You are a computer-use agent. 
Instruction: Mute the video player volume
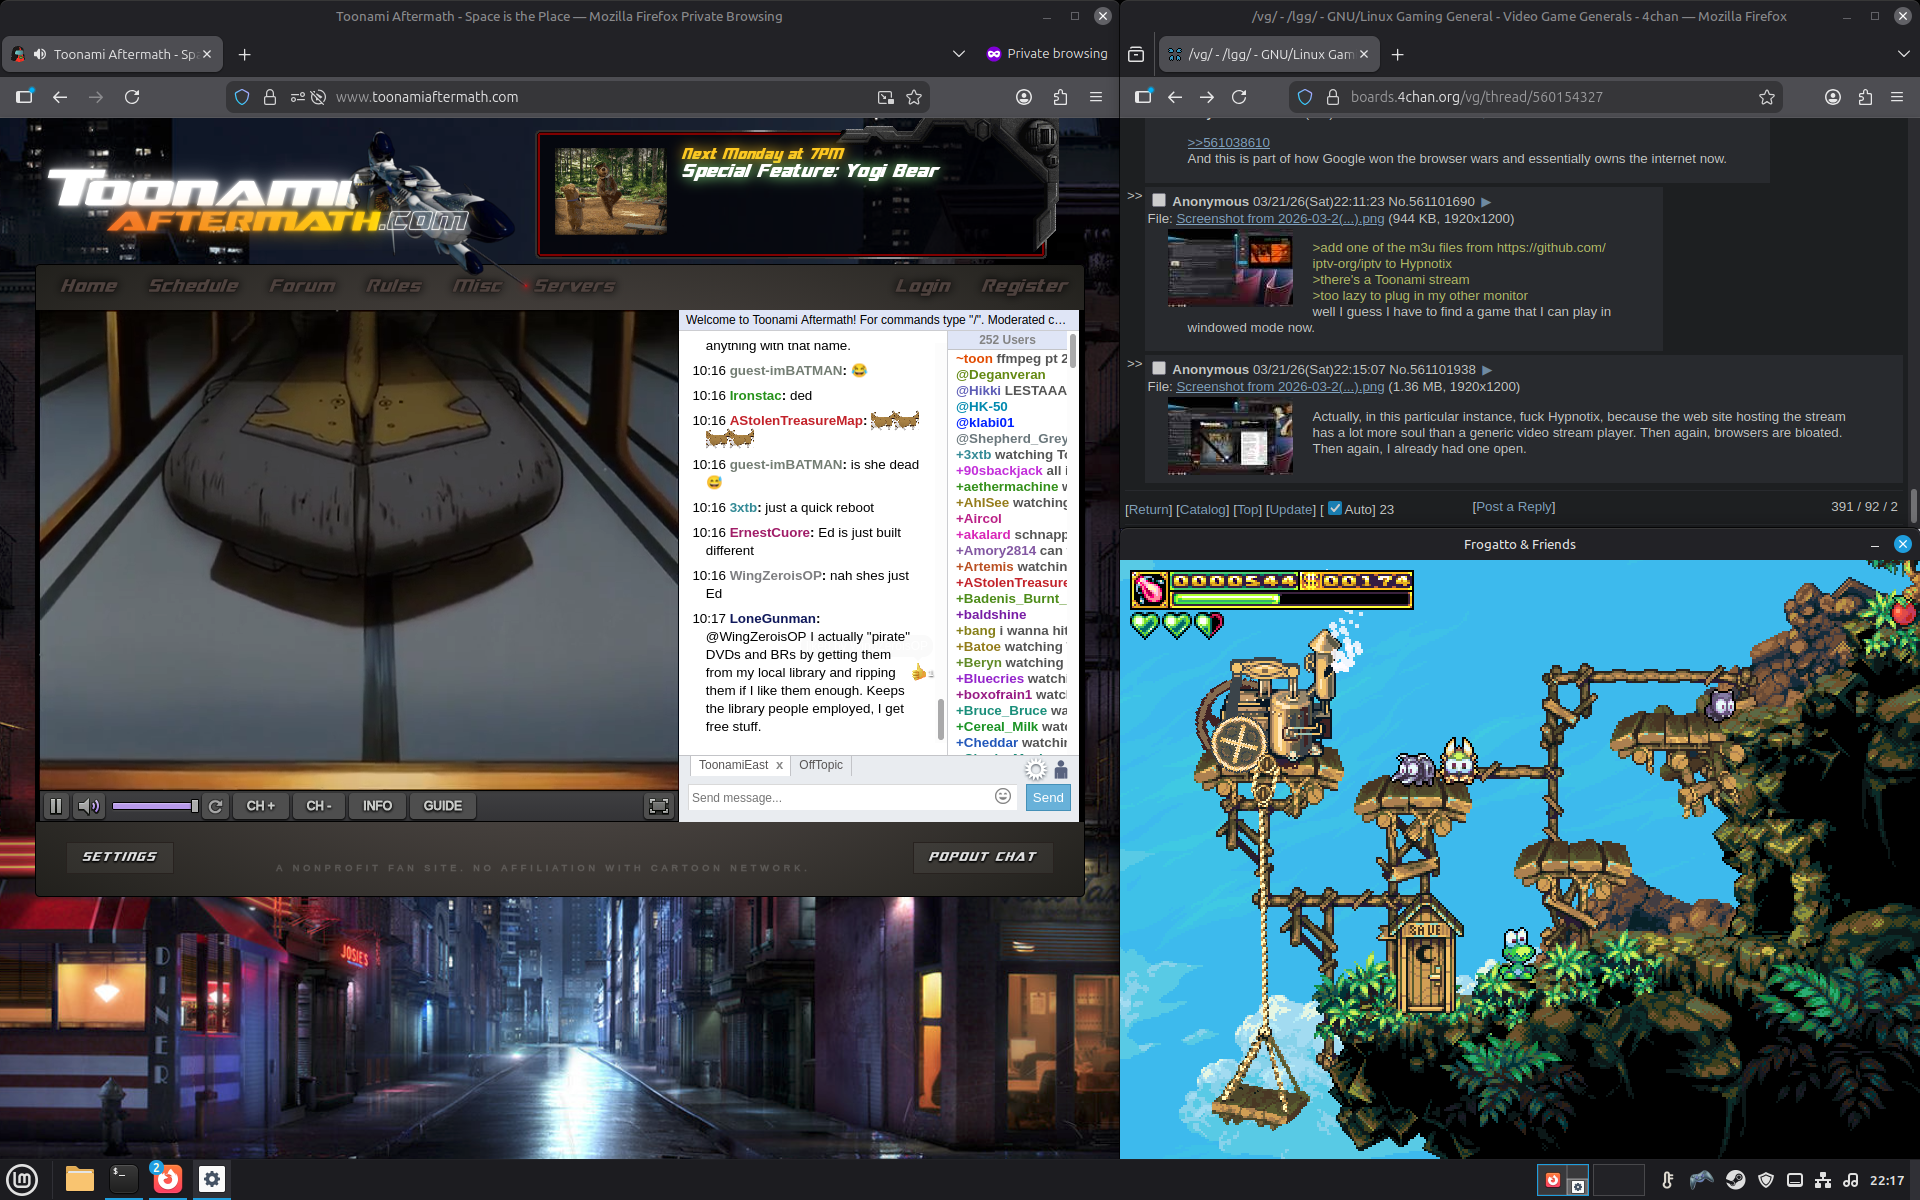(x=88, y=806)
